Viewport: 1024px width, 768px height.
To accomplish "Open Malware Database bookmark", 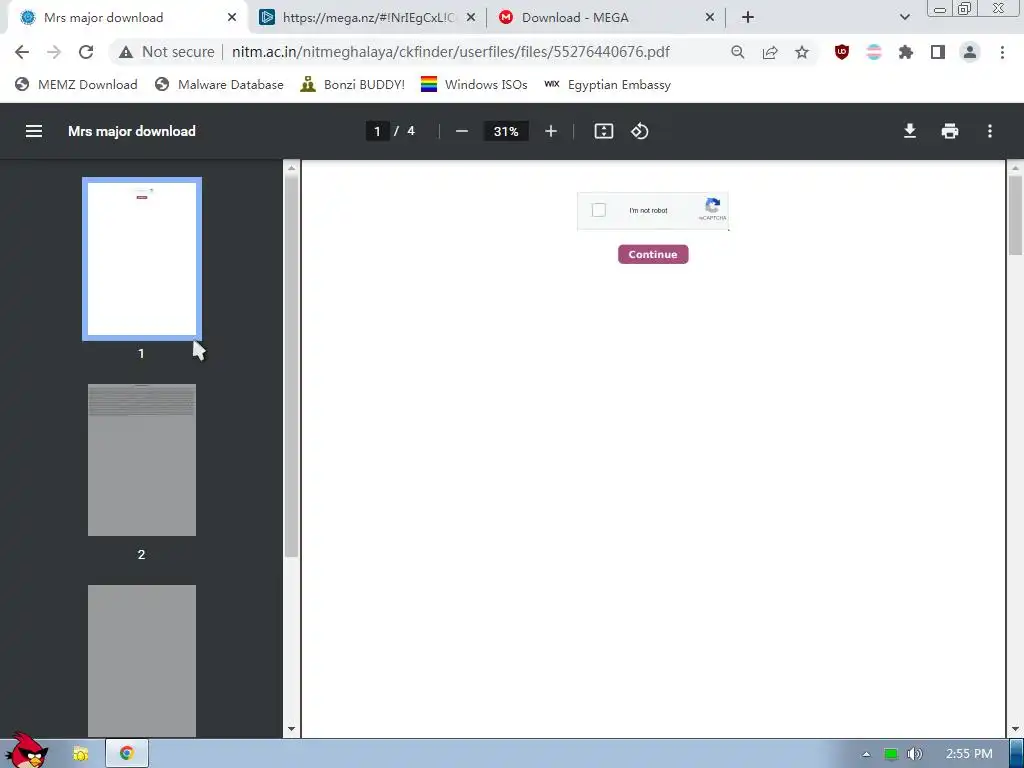I will coord(219,85).
